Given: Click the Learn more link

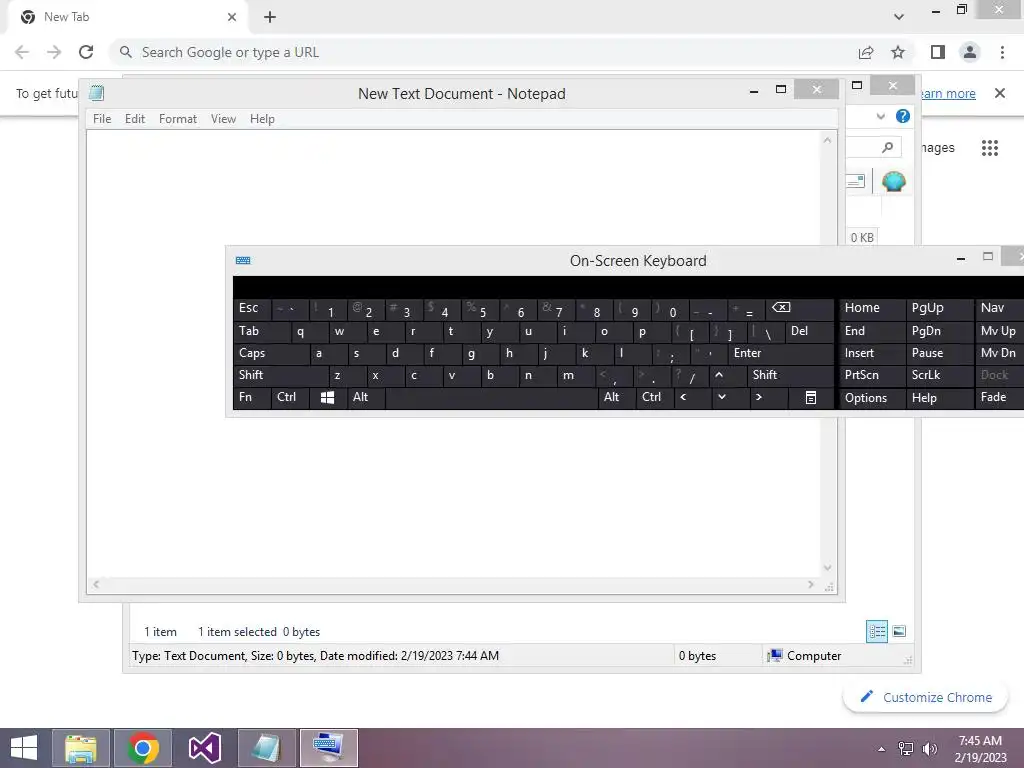Looking at the screenshot, I should (948, 93).
